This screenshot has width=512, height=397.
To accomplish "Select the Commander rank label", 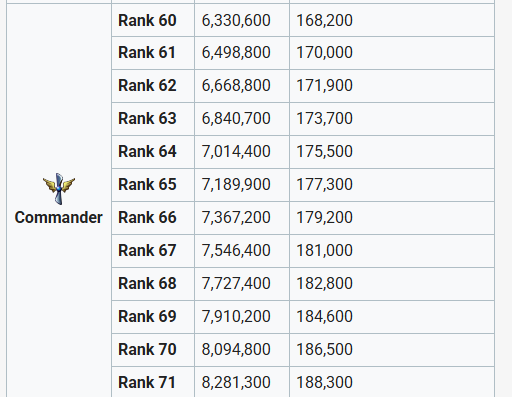I will [x=59, y=217].
